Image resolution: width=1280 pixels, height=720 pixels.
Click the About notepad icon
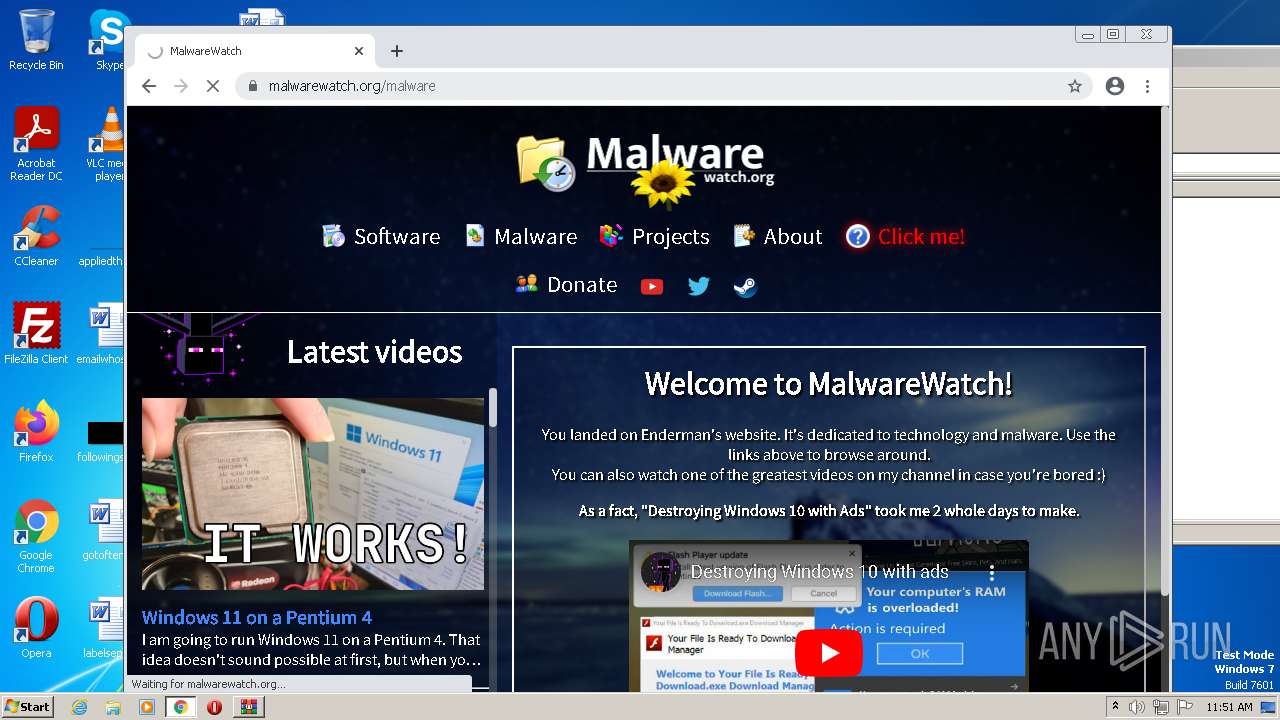743,236
